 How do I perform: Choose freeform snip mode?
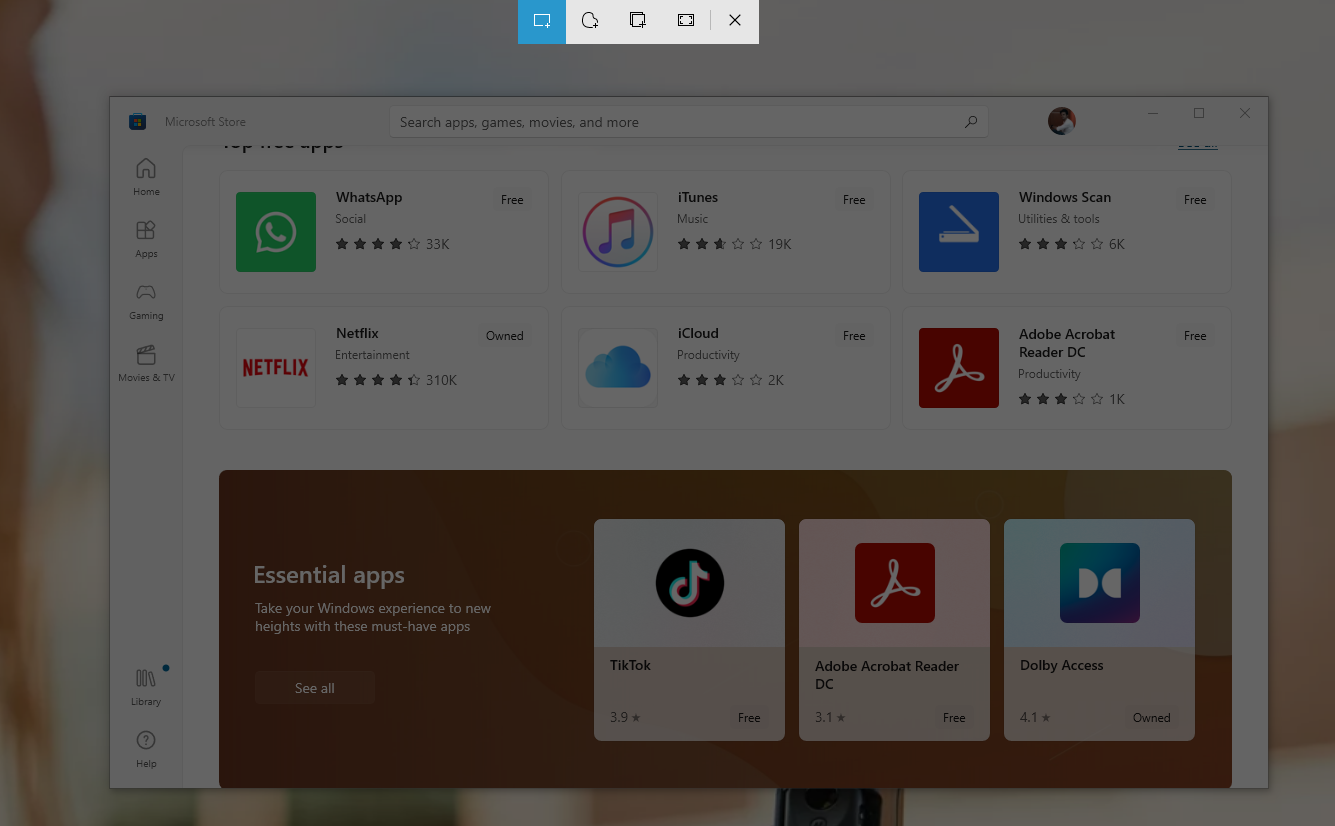coord(590,21)
